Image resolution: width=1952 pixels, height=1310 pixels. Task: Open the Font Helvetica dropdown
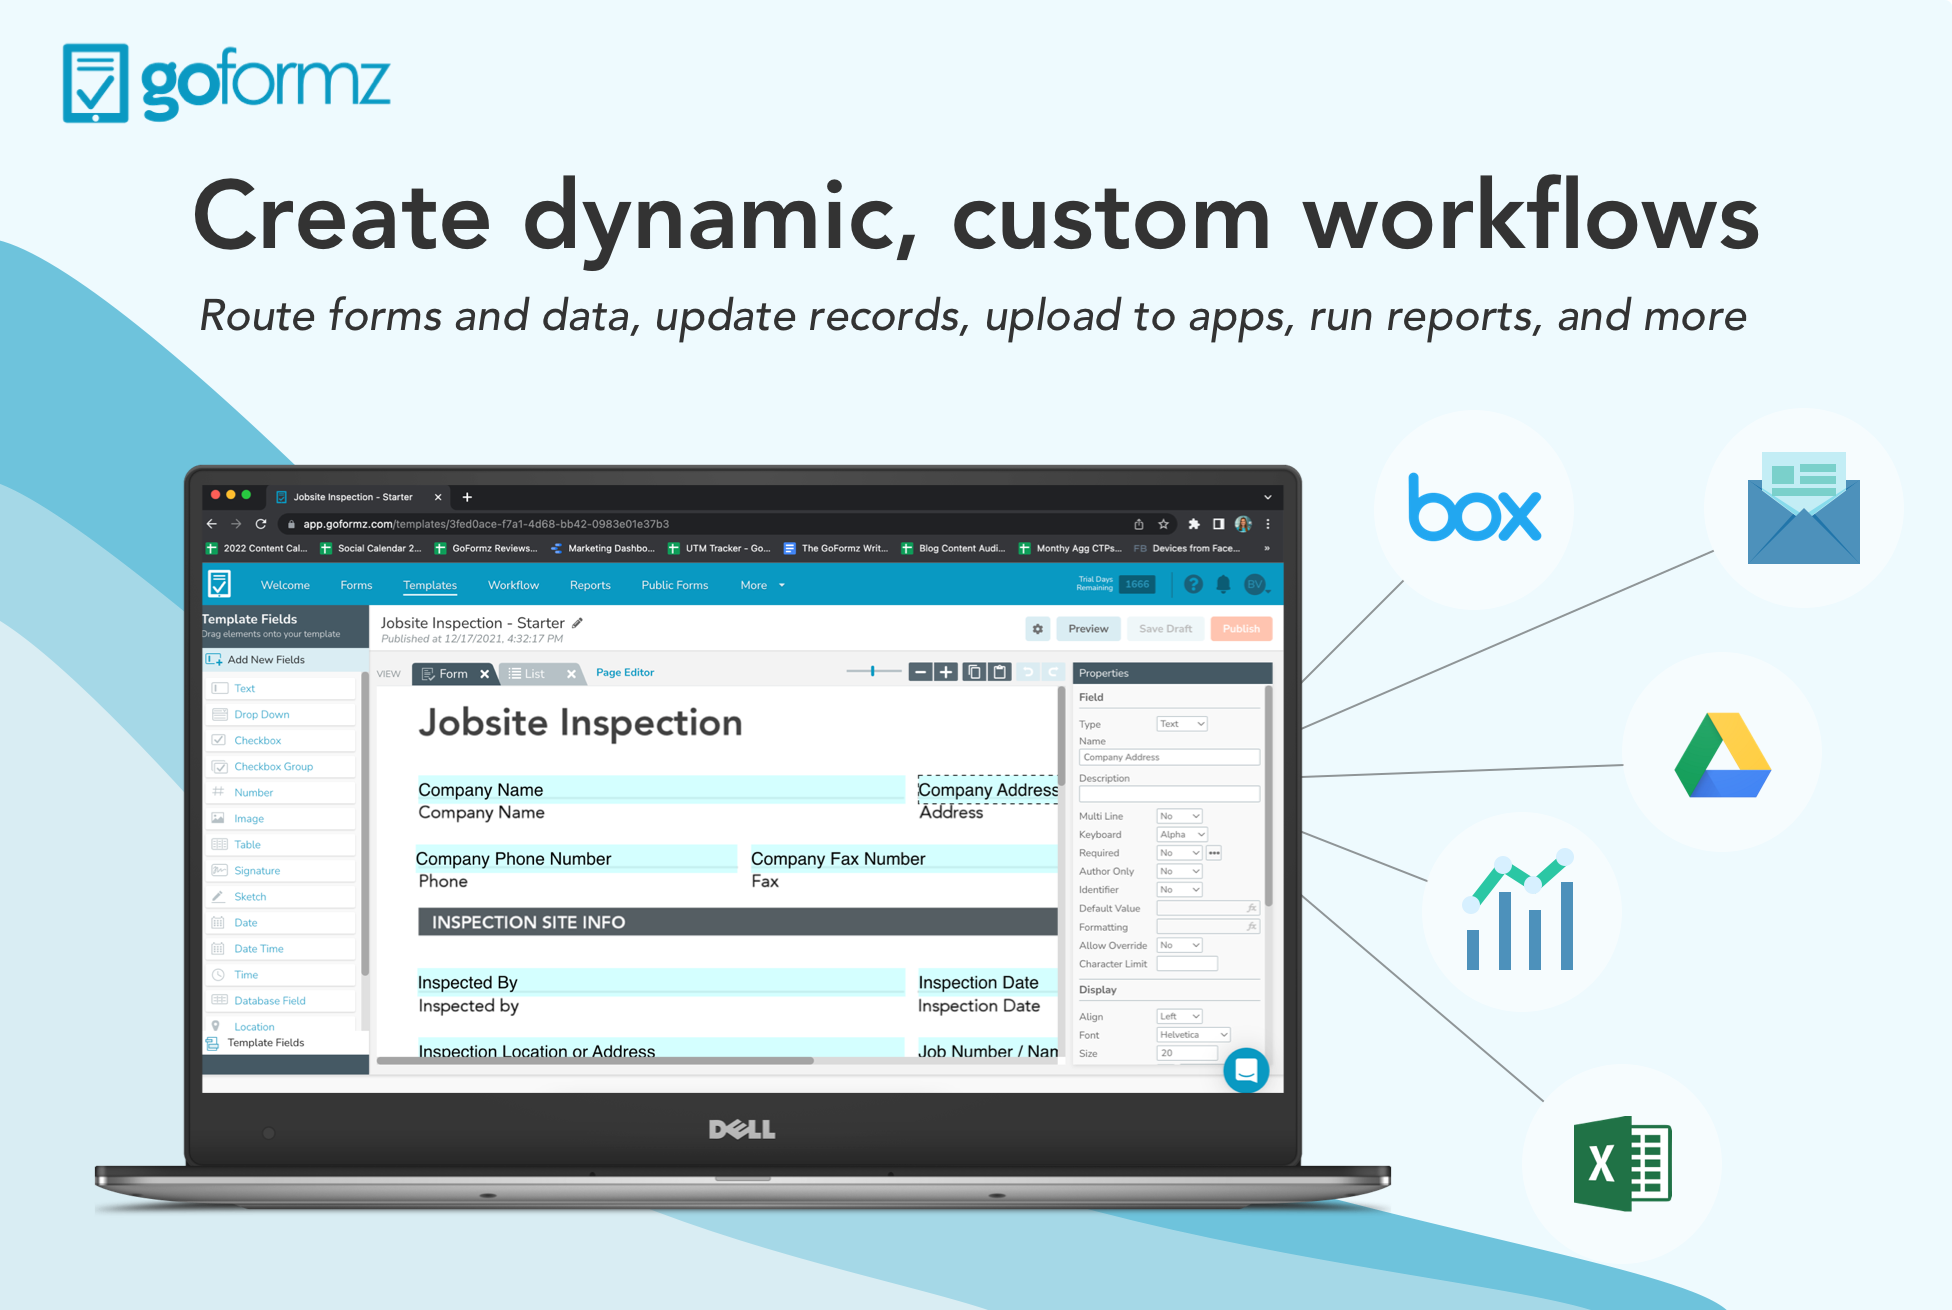pos(1193,1035)
